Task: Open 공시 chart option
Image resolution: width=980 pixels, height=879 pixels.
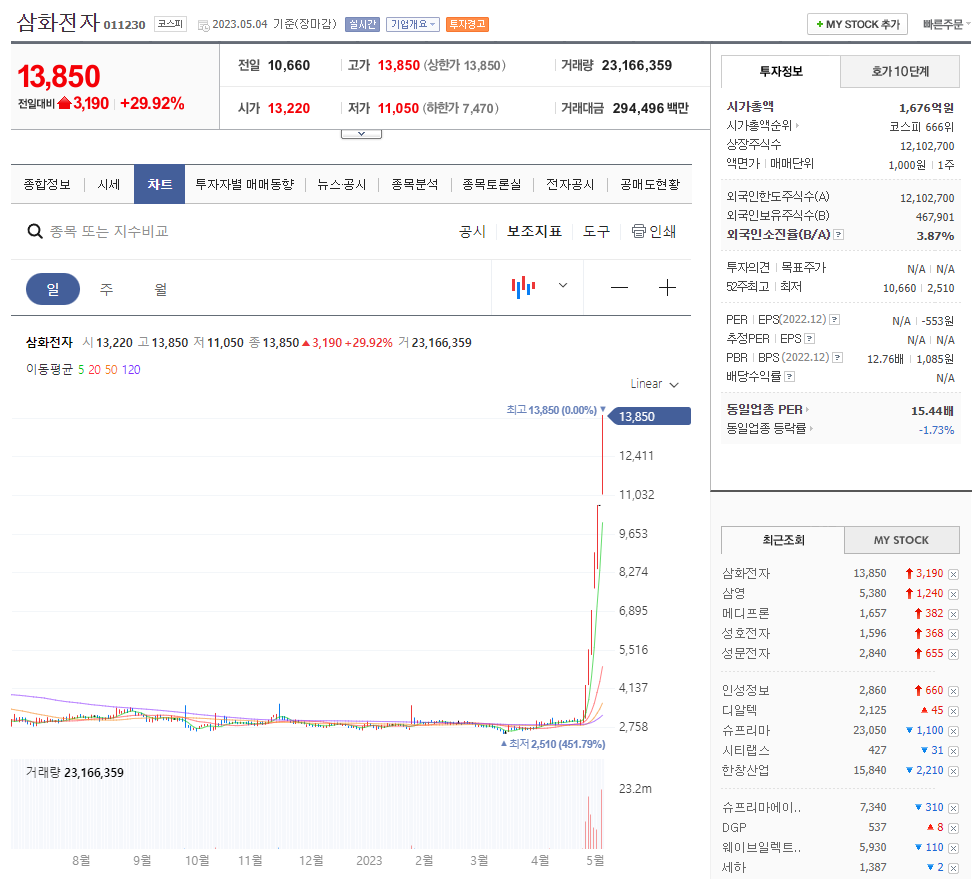Action: (x=472, y=231)
